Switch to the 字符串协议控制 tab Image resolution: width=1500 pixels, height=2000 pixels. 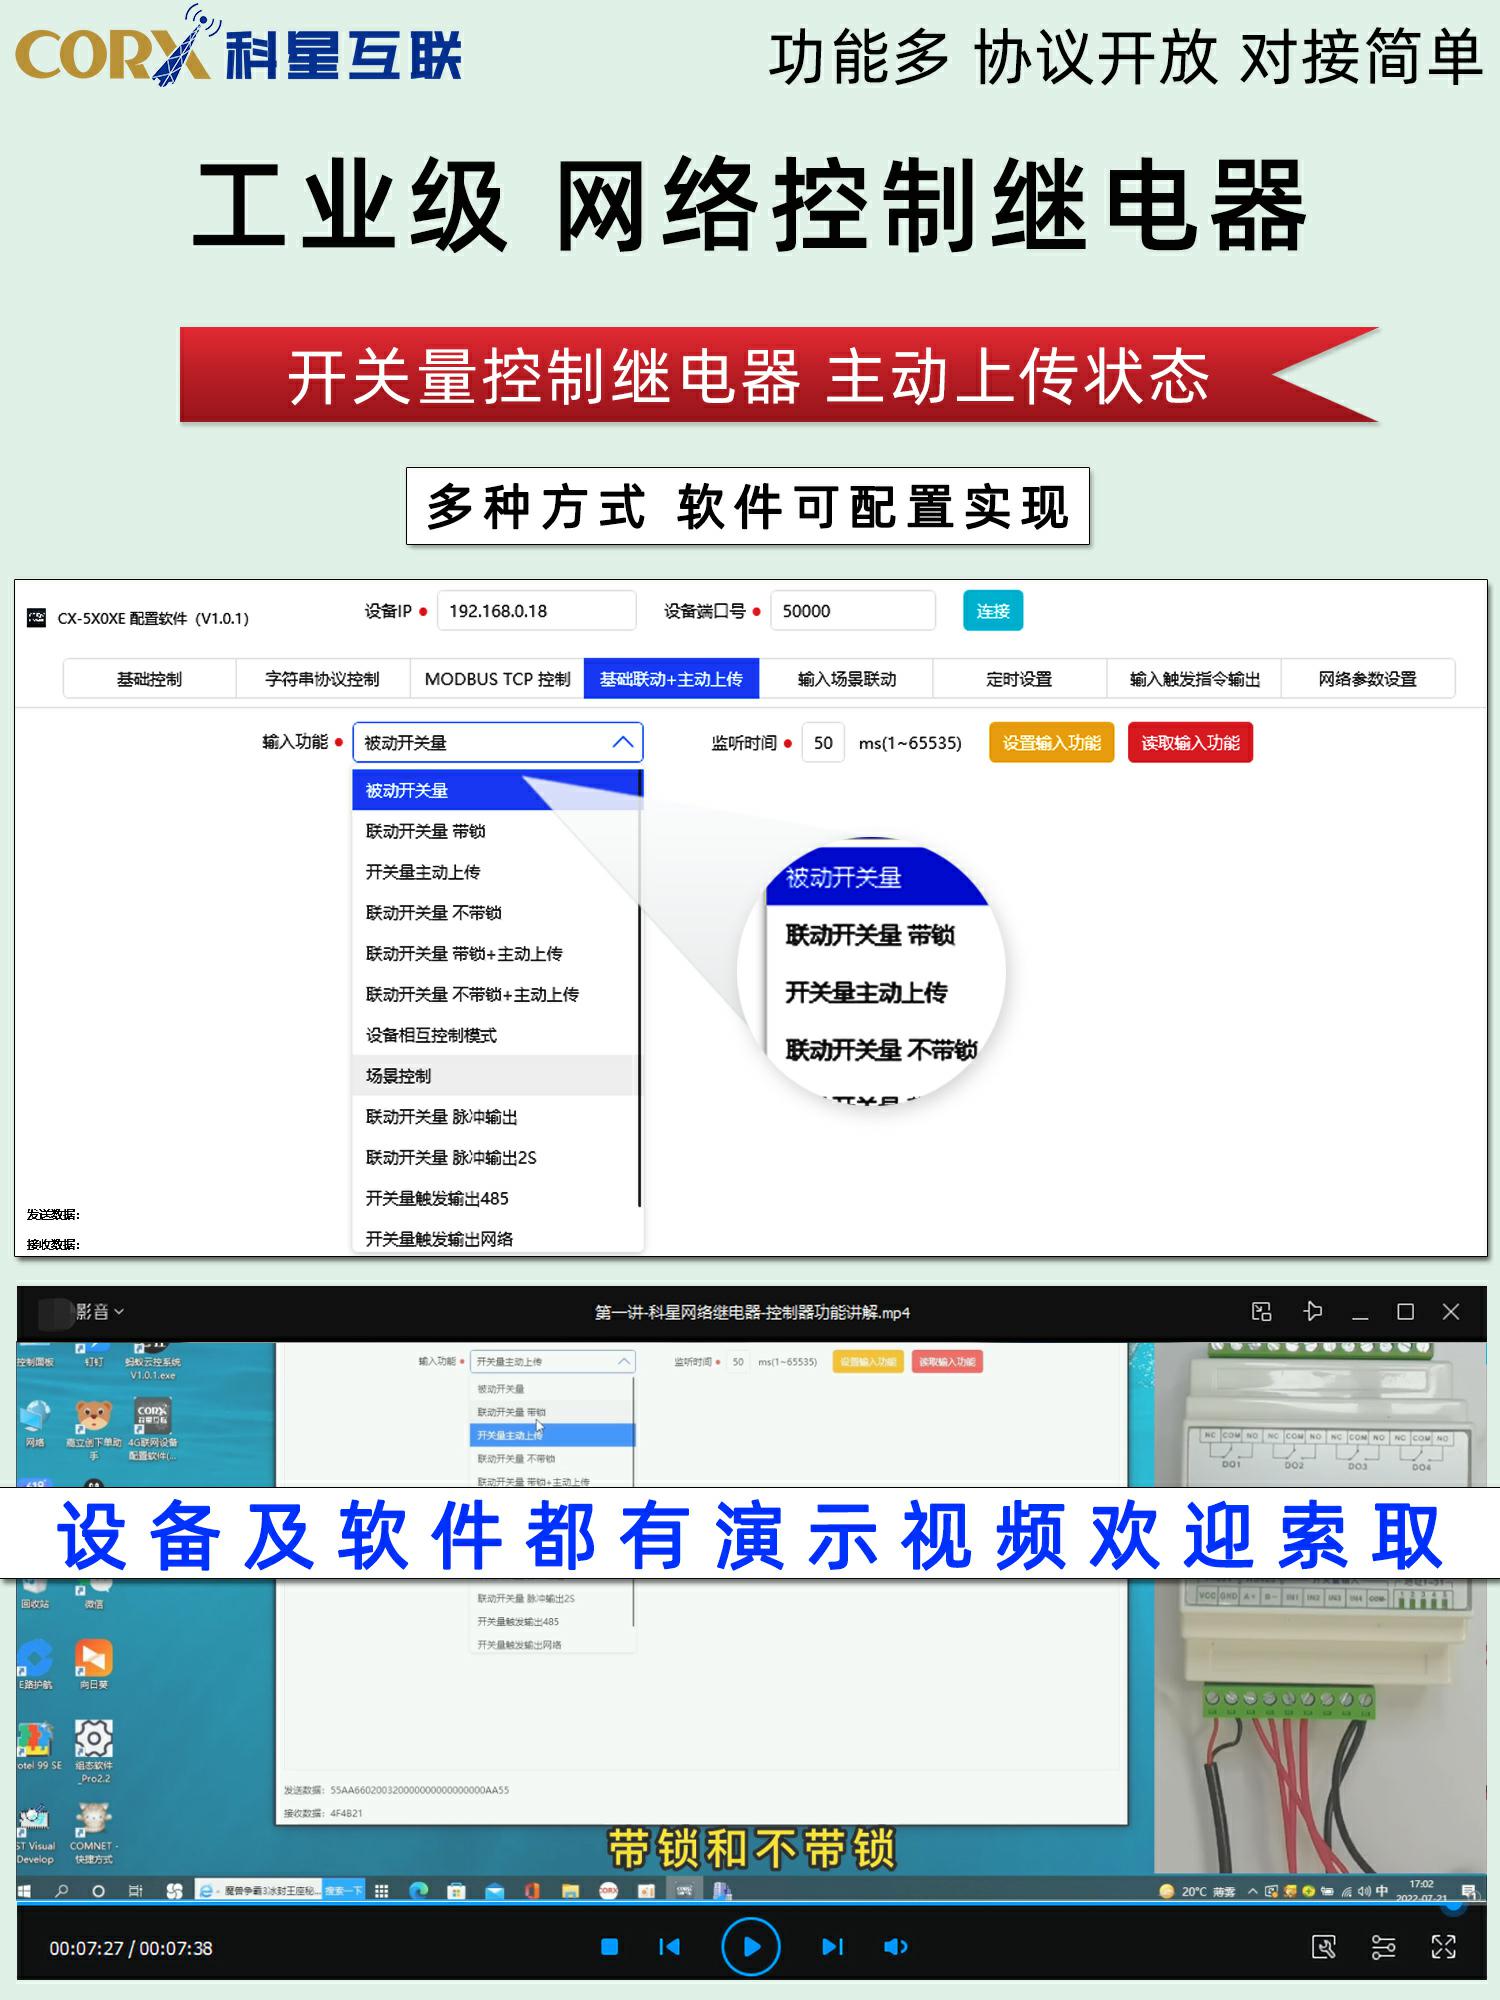323,679
